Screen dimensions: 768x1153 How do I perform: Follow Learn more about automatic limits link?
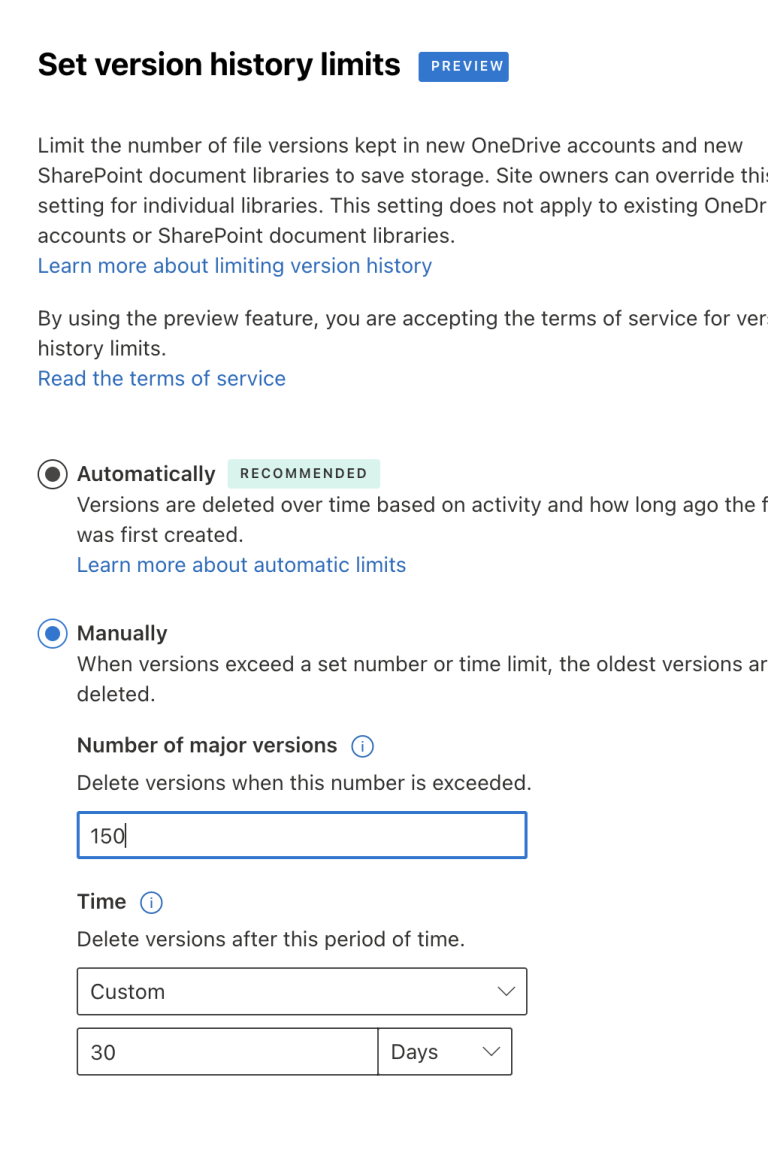click(x=241, y=565)
